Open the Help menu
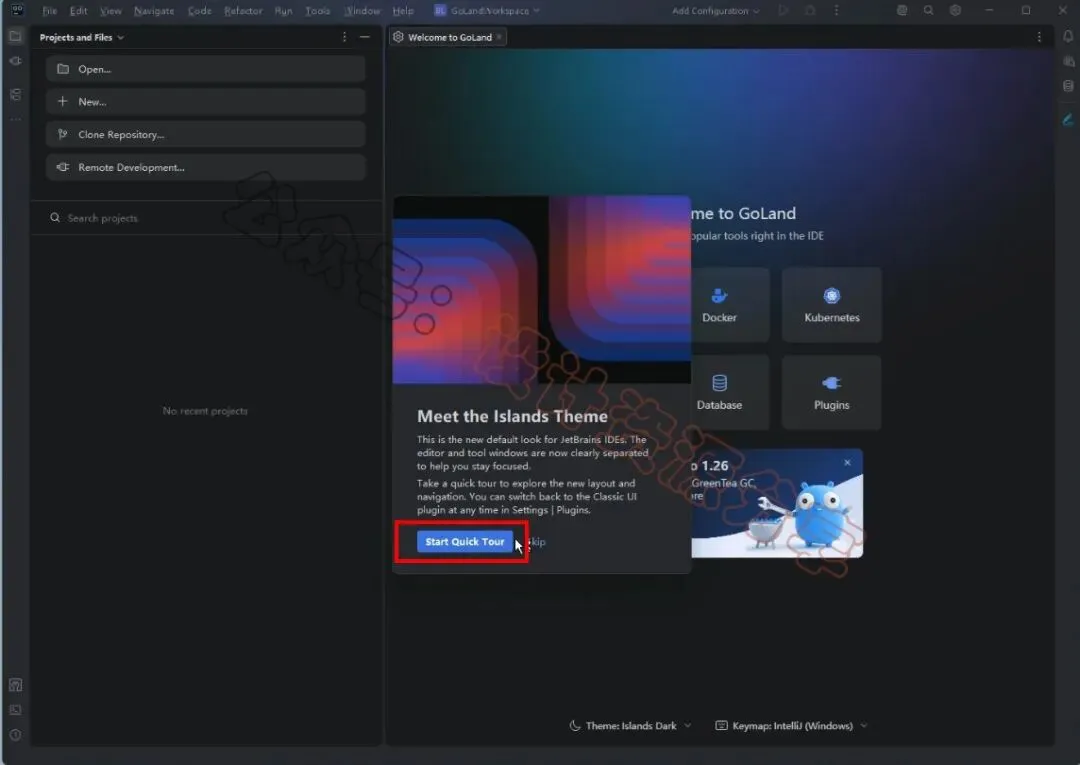This screenshot has height=765, width=1080. pos(403,10)
